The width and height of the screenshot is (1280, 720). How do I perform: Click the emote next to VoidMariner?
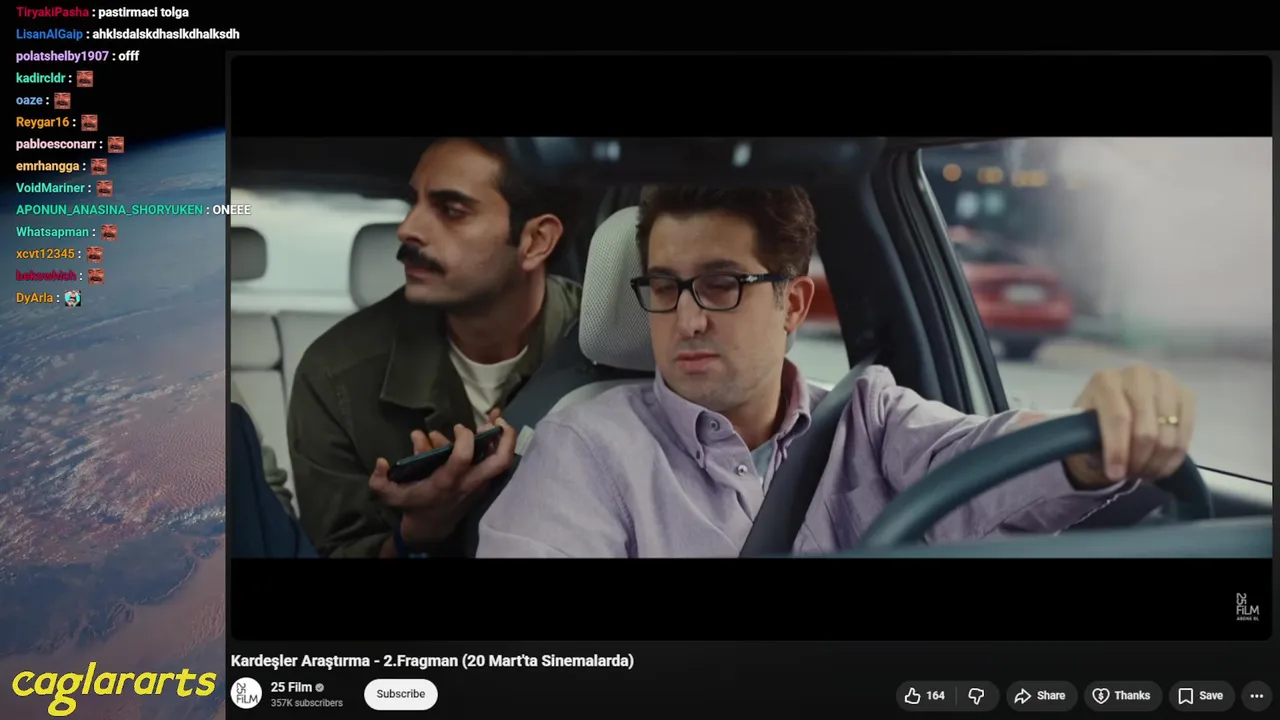click(x=104, y=188)
